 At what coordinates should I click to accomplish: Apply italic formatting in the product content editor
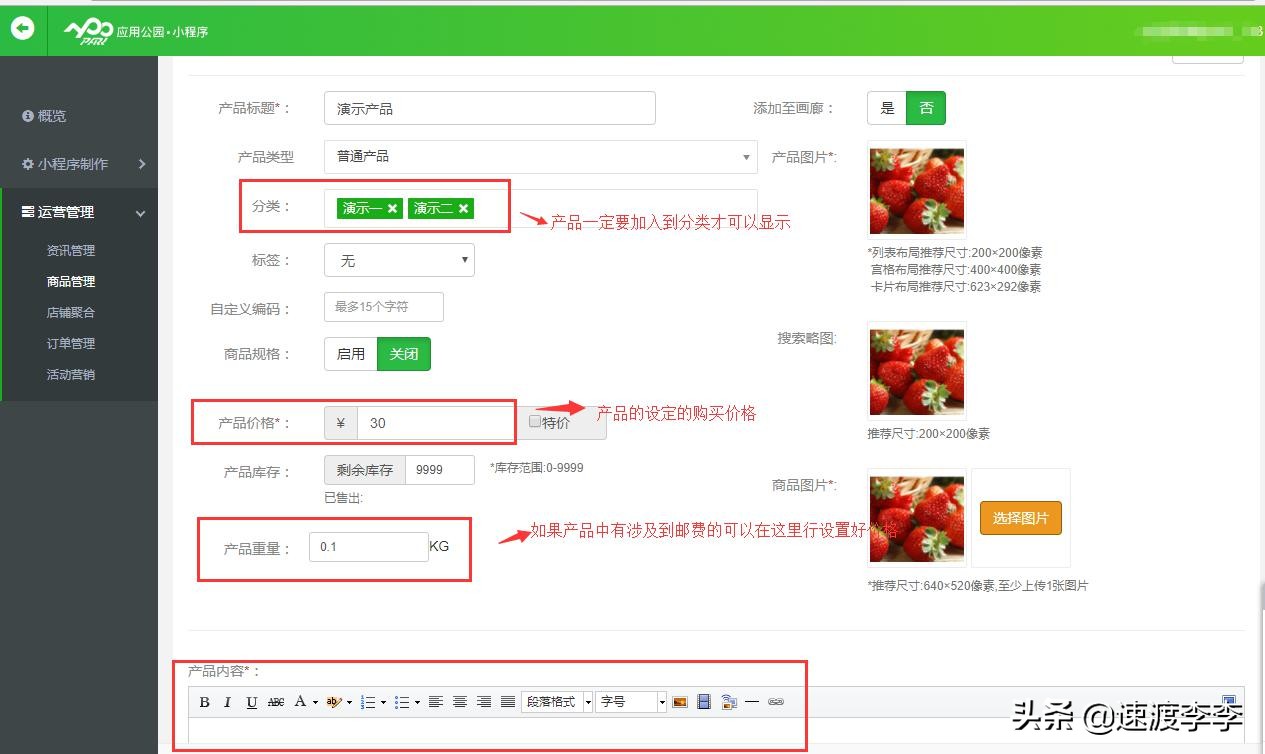(227, 701)
